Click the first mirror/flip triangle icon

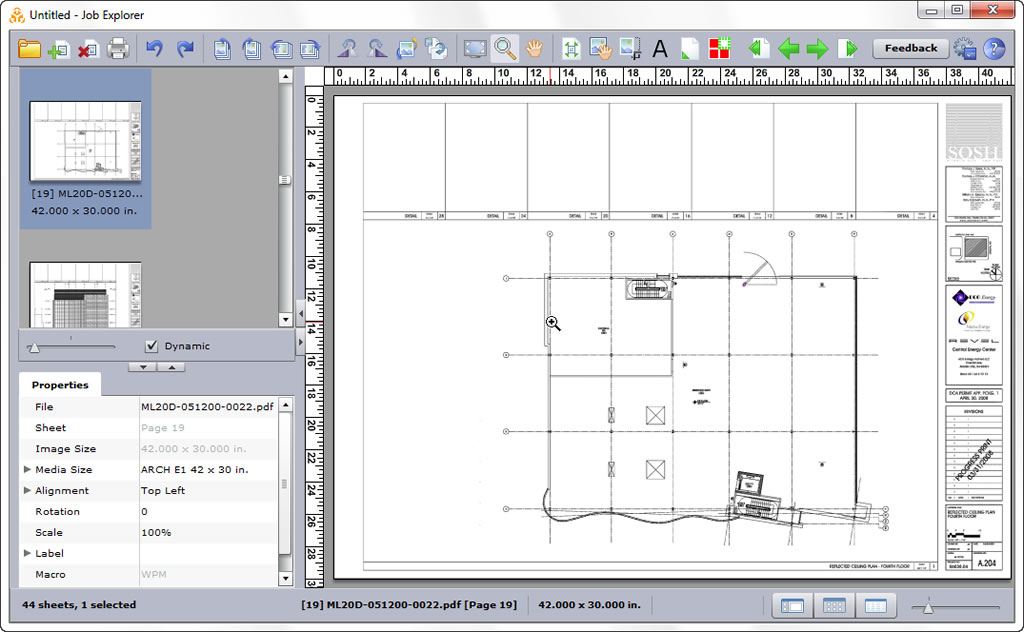(x=347, y=49)
